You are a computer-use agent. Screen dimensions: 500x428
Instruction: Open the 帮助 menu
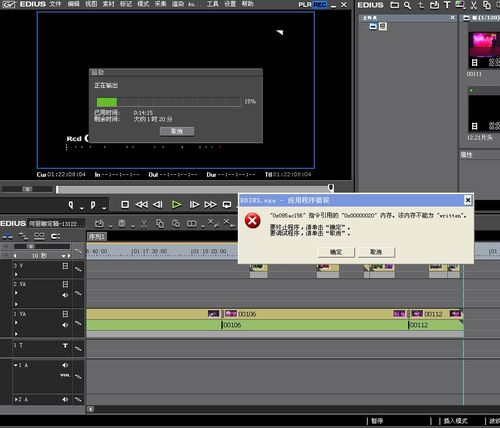(247, 4)
